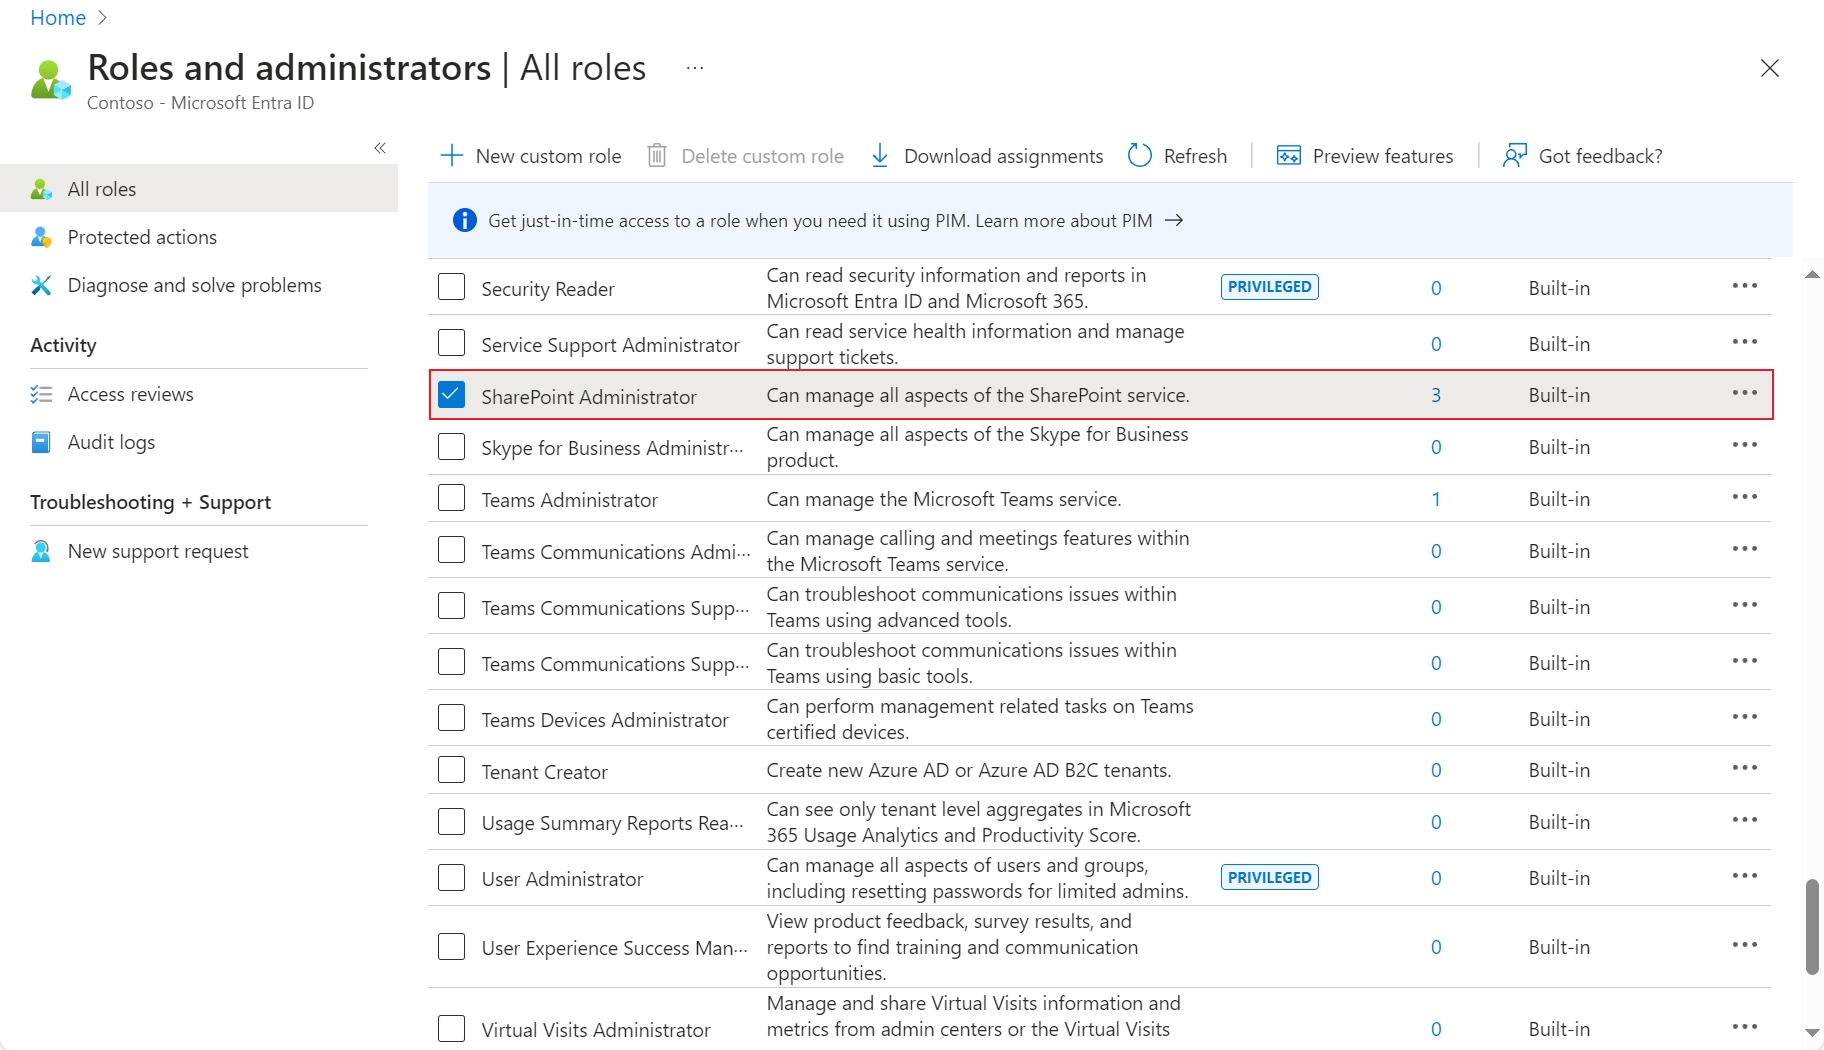Click the Access reviews icon
This screenshot has width=1824, height=1050.
click(41, 394)
